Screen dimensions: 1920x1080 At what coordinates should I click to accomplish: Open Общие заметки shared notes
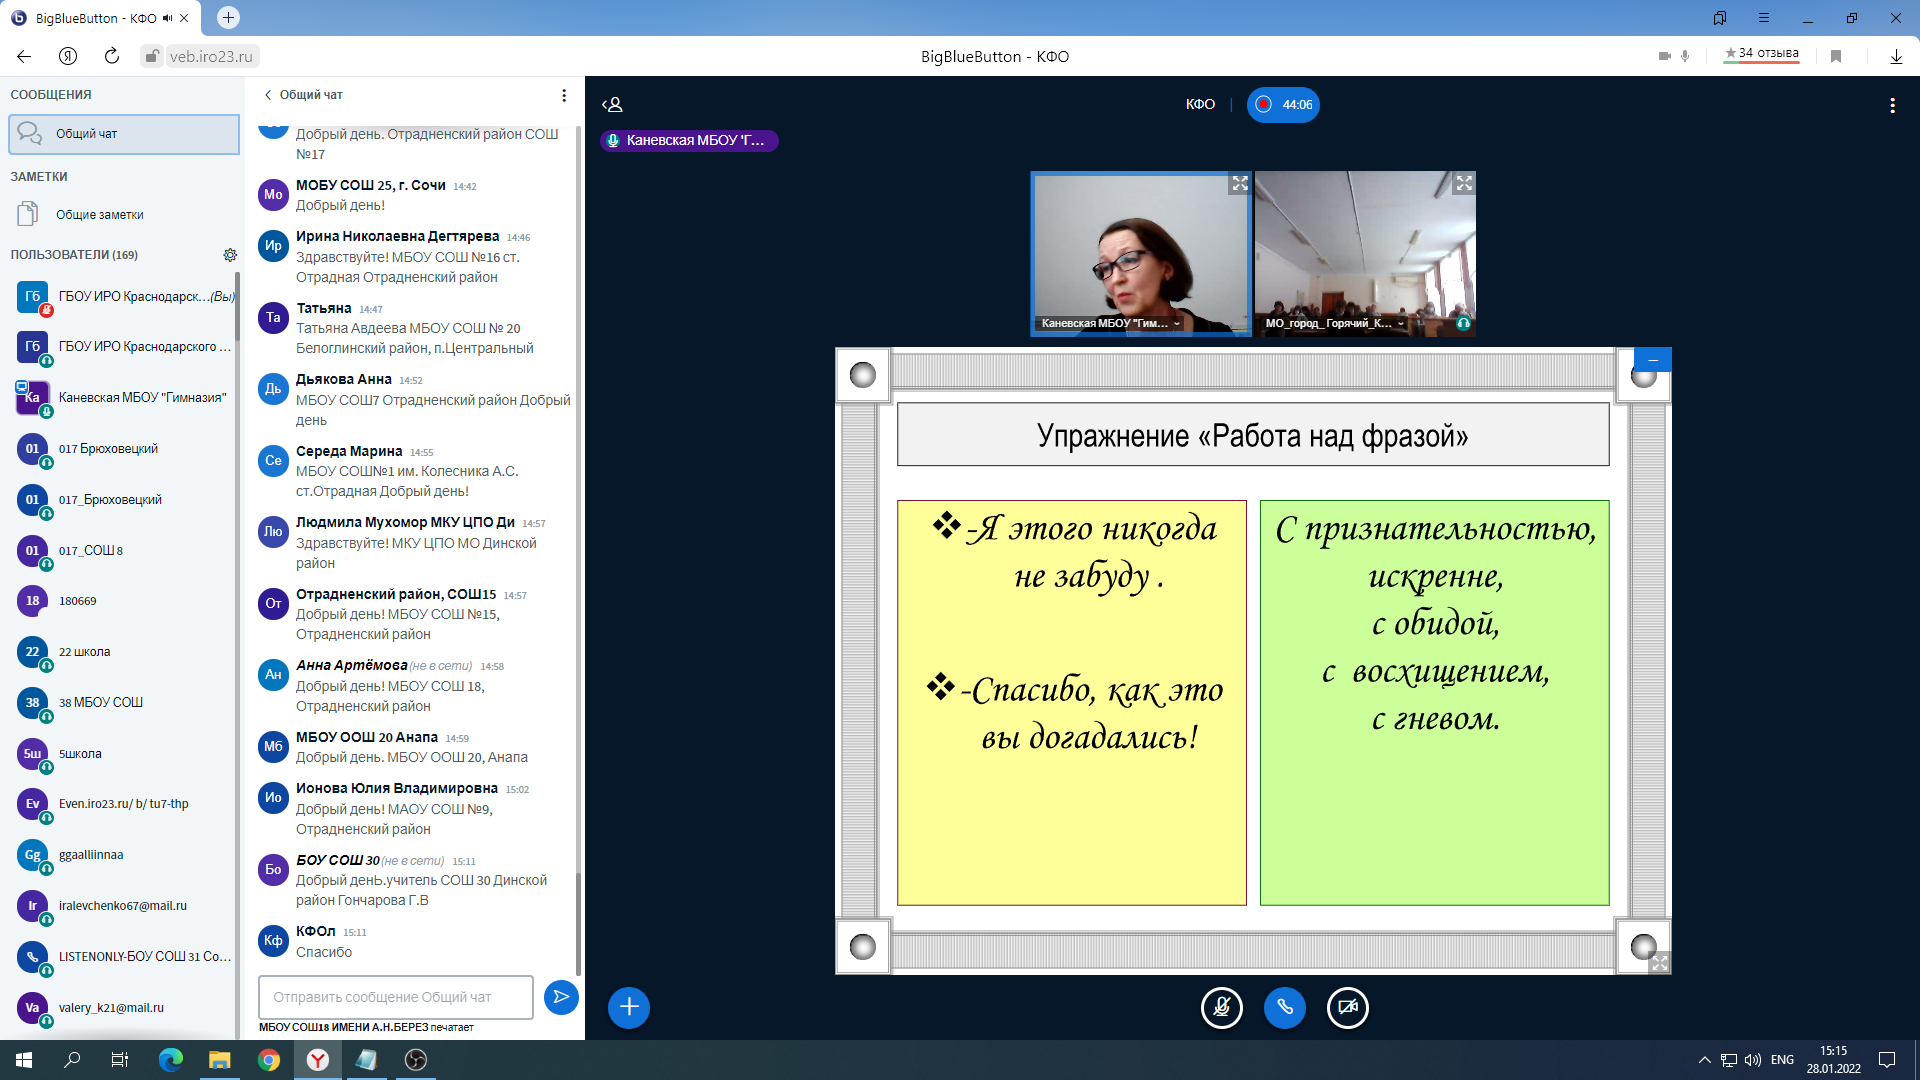pyautogui.click(x=99, y=215)
